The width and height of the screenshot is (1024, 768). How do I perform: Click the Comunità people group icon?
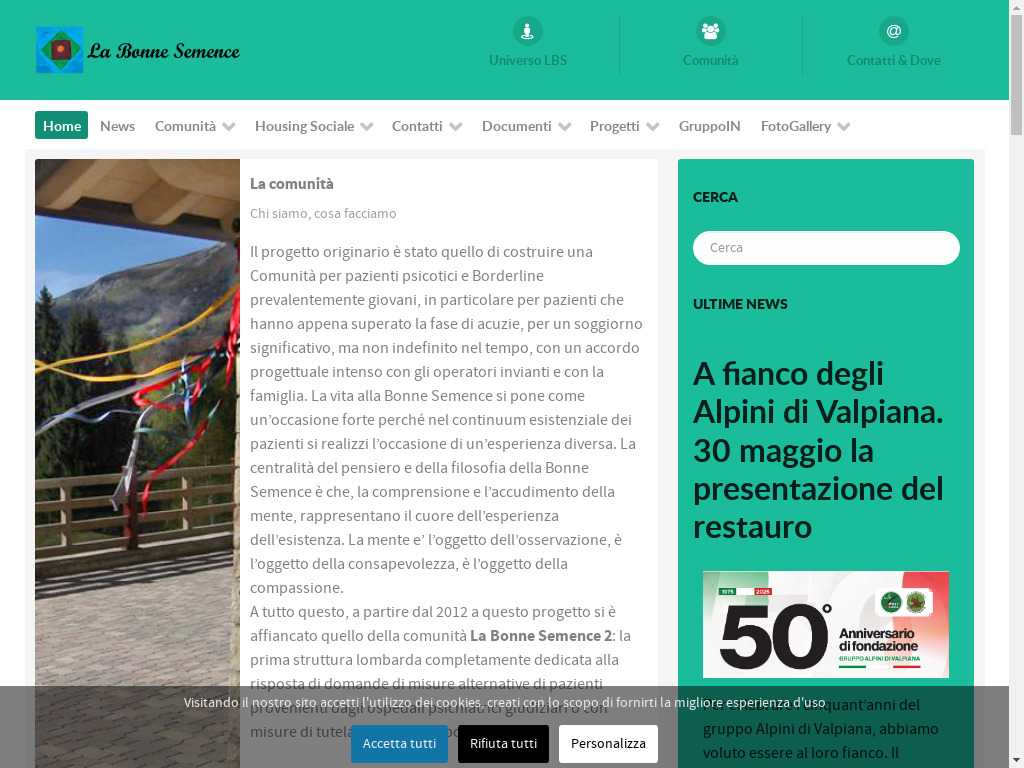(710, 31)
